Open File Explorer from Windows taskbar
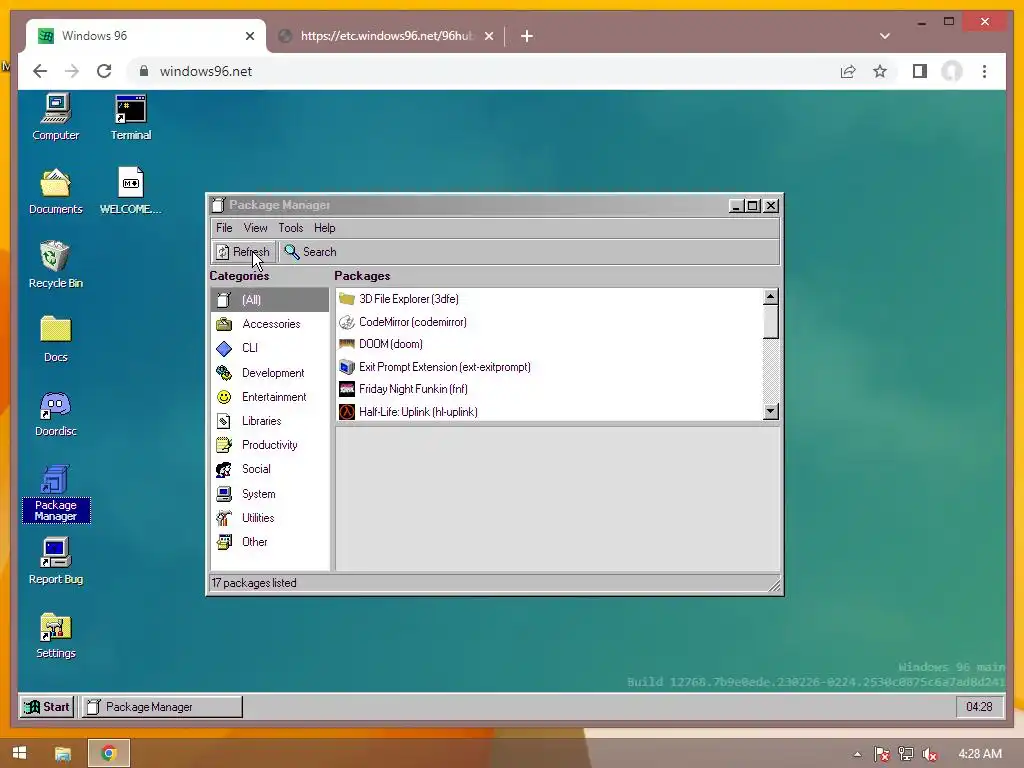The width and height of the screenshot is (1024, 768). click(x=63, y=754)
